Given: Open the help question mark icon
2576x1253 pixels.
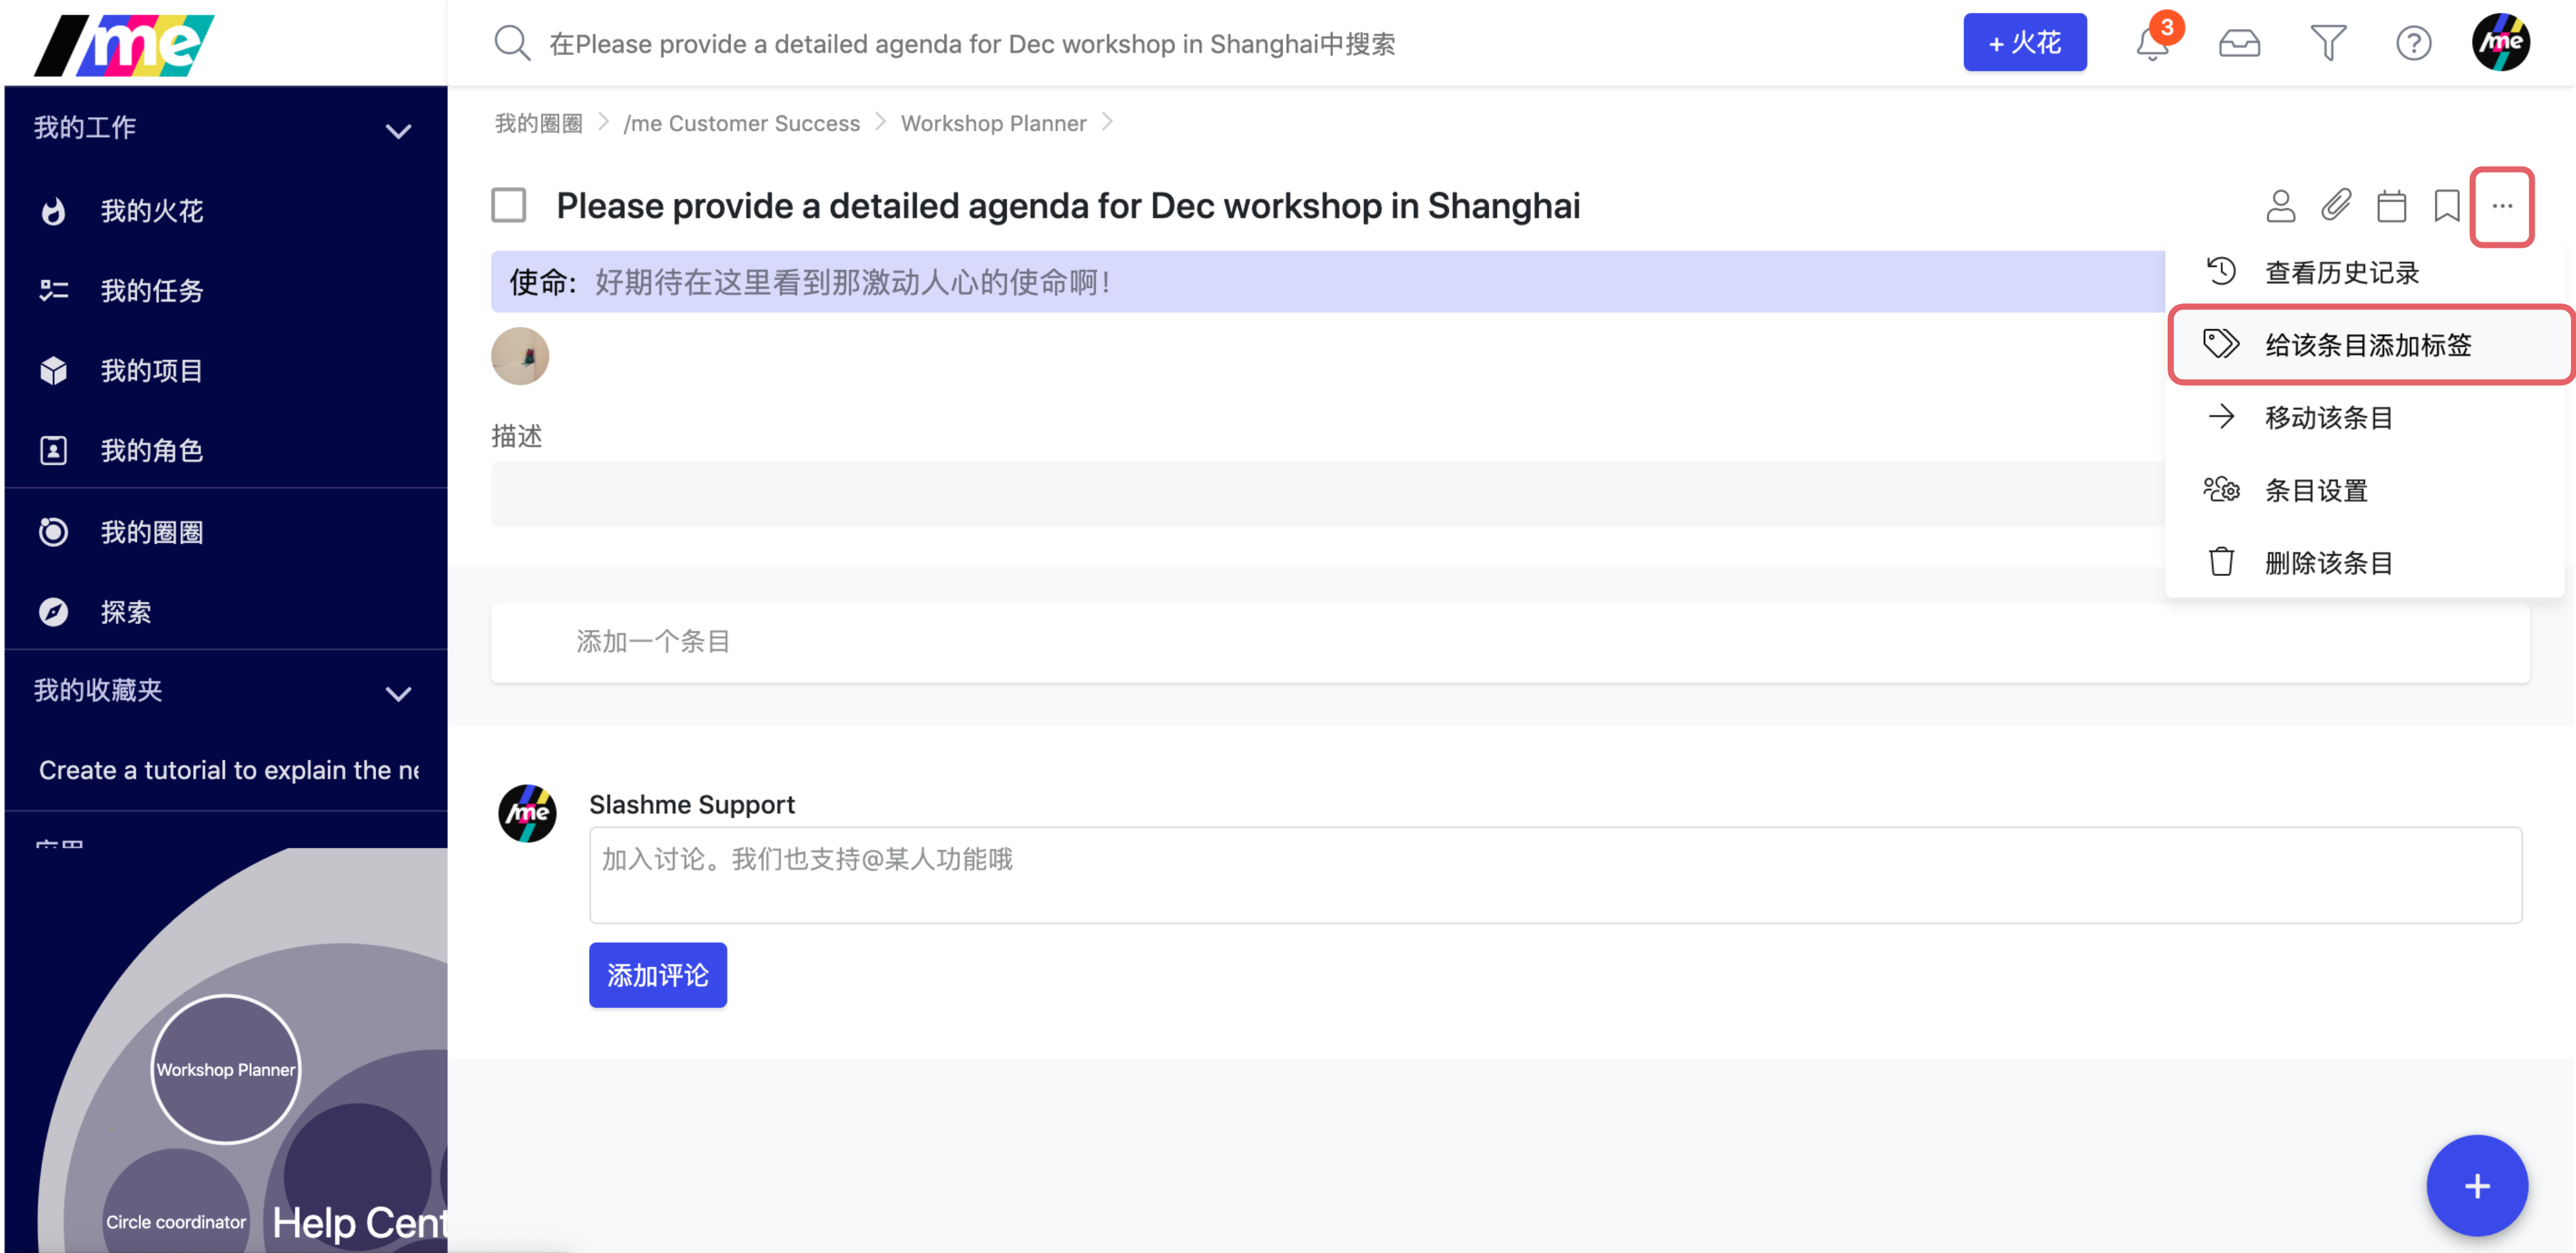Looking at the screenshot, I should tap(2413, 44).
